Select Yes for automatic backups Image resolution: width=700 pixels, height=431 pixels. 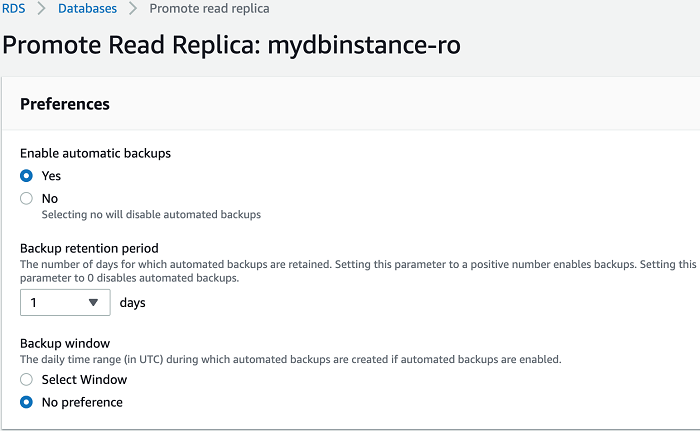click(27, 175)
